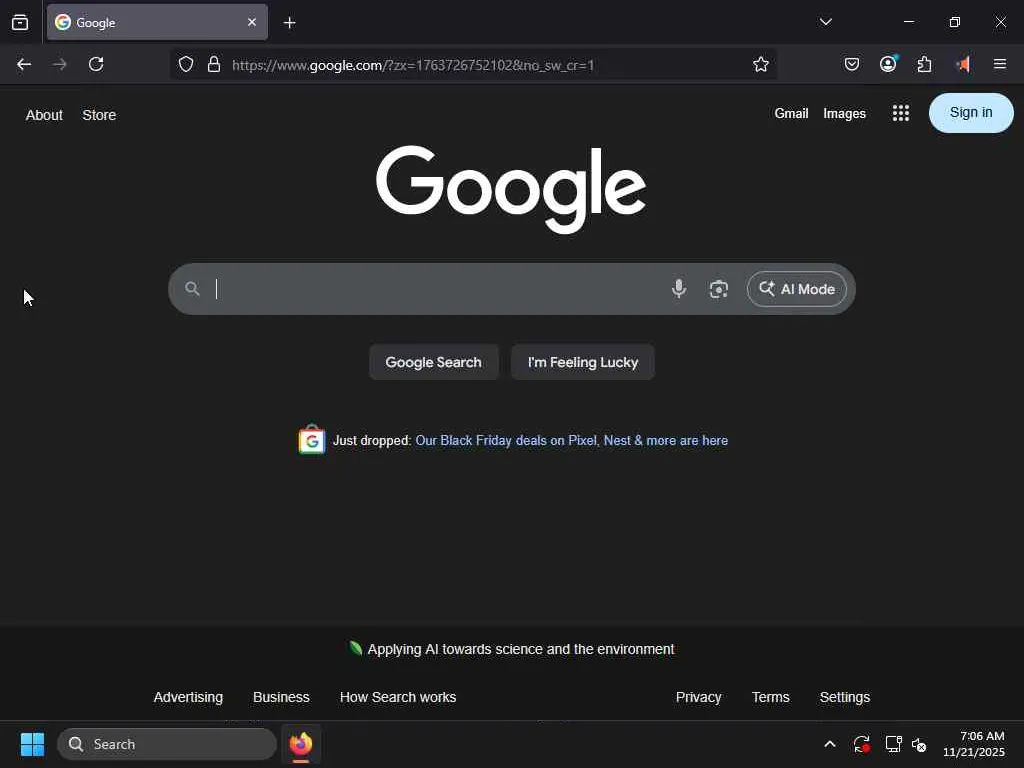The height and width of the screenshot is (768, 1024).
Task: Go back with the back arrow
Action: (x=24, y=64)
